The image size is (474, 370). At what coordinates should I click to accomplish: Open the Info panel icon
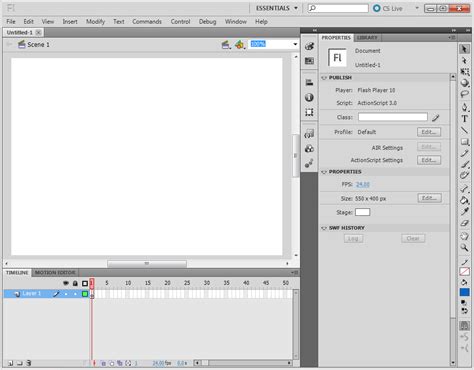tap(309, 97)
